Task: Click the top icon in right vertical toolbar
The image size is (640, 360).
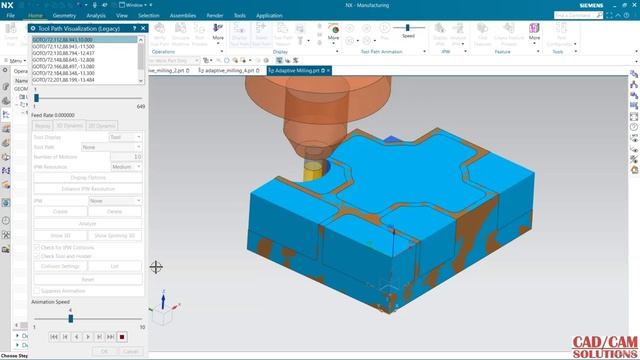Action: [x=634, y=74]
